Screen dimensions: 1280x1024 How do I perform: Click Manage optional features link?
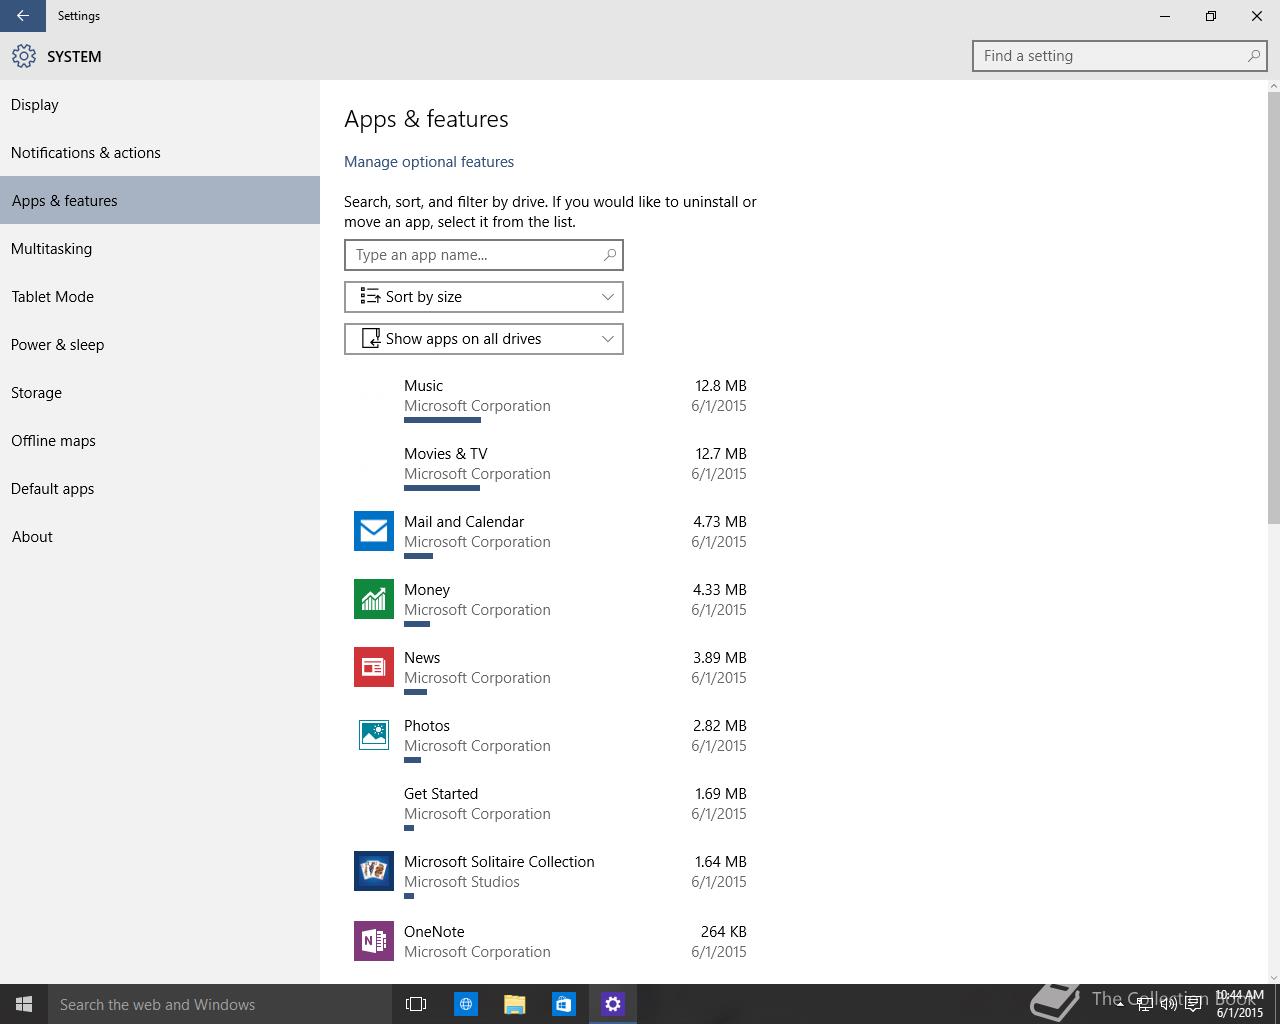[429, 162]
